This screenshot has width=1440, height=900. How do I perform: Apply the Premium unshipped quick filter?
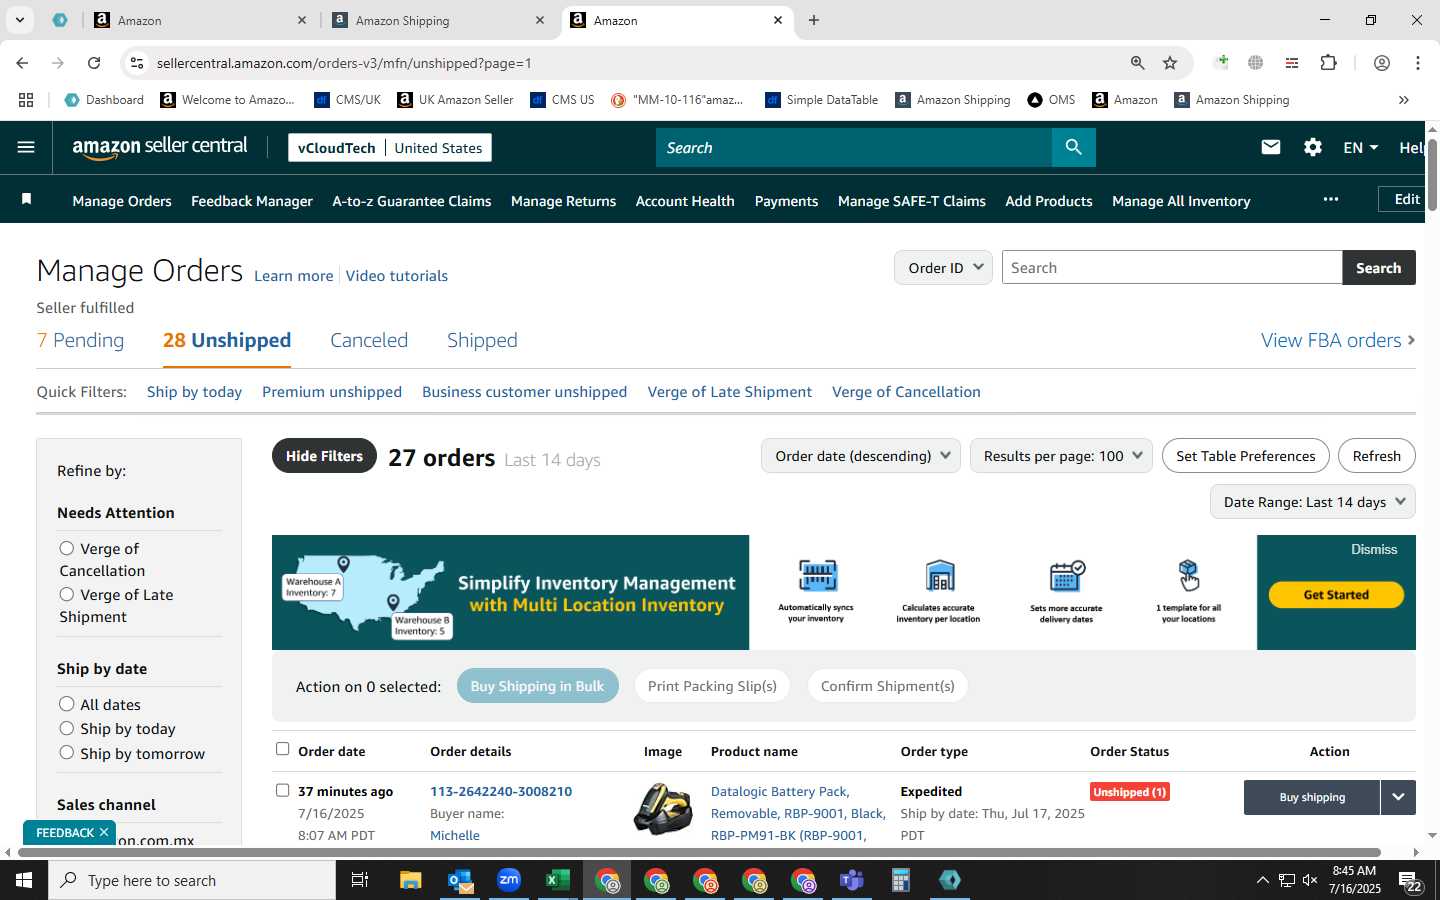332,392
